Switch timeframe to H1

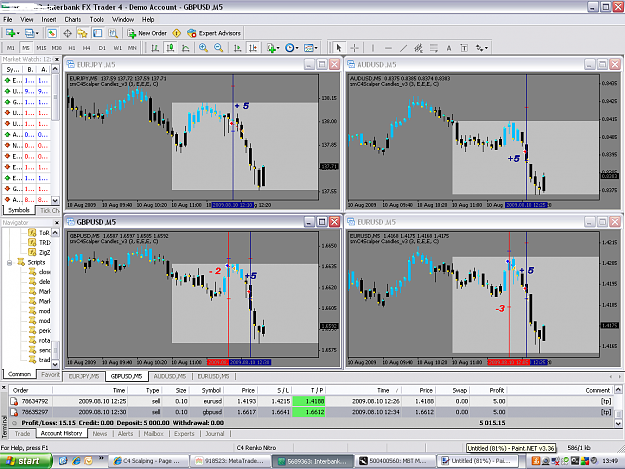[x=72, y=48]
